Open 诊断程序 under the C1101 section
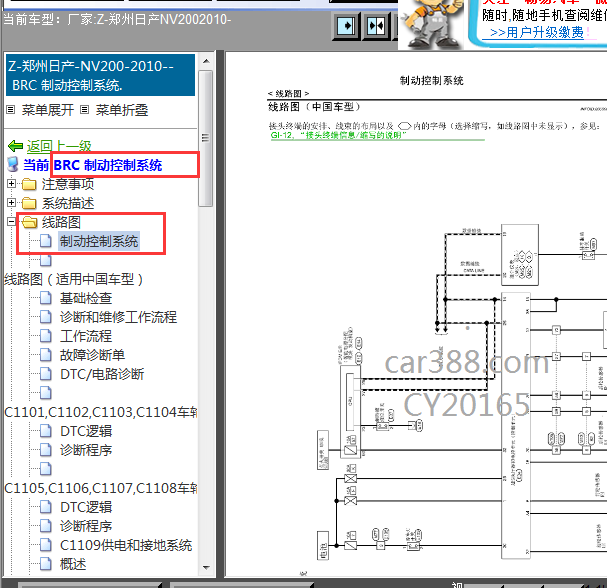Viewport: 607px width, 588px height. click(86, 450)
